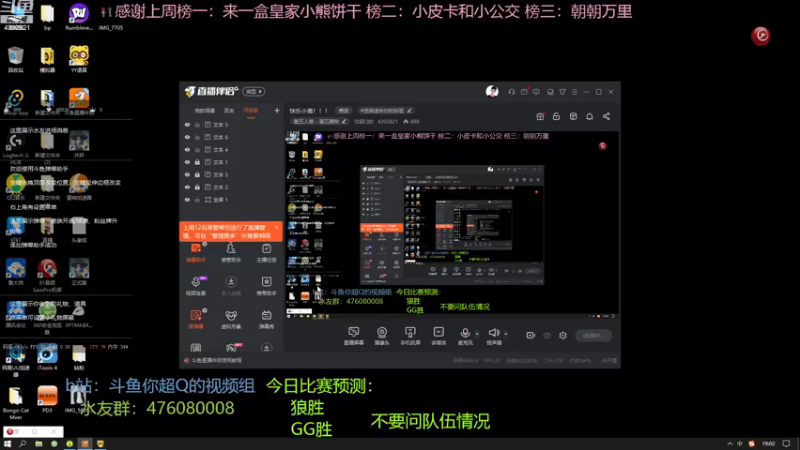Open the 榜单助手 tool
Screen dimensions: 800x450
266,286
